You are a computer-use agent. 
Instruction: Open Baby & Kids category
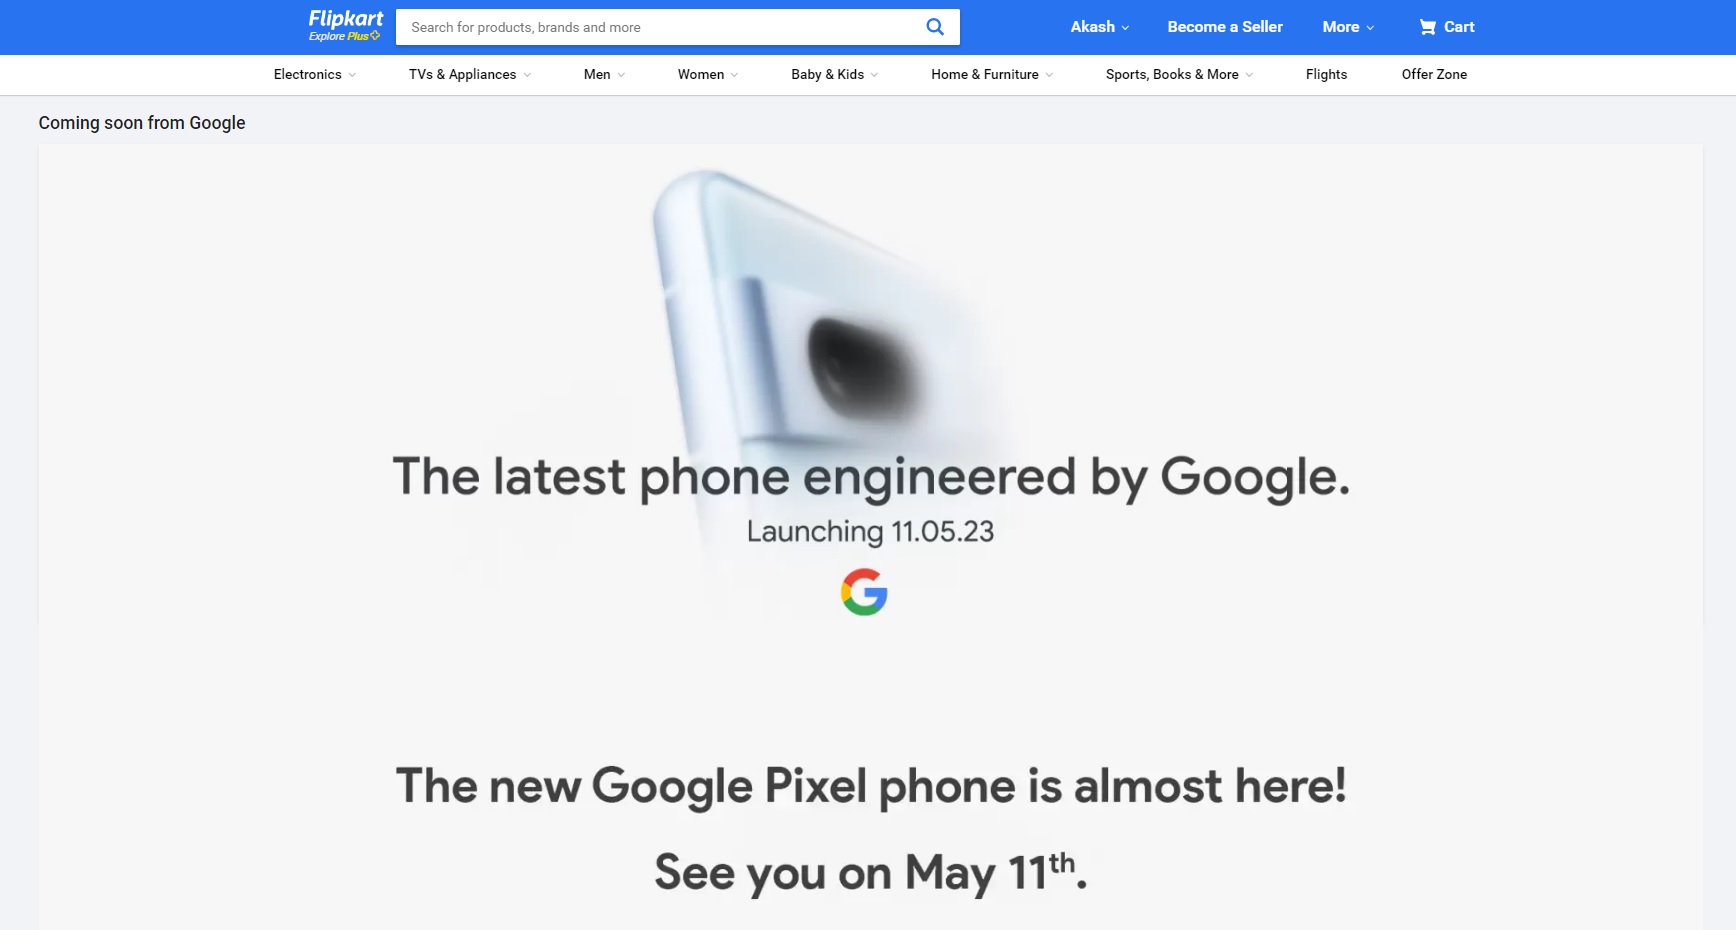pyautogui.click(x=835, y=74)
